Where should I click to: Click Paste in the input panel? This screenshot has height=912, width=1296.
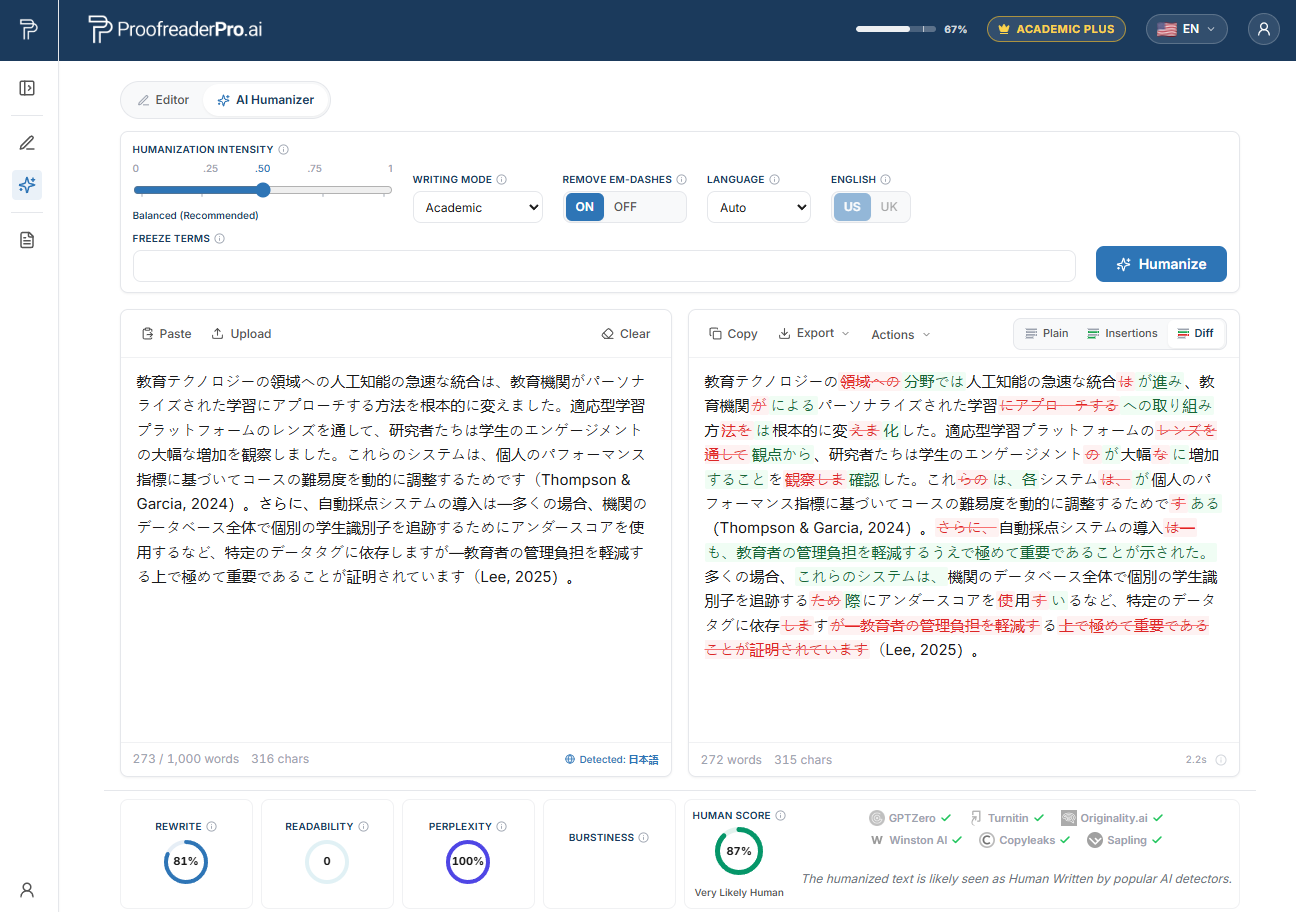click(x=166, y=334)
